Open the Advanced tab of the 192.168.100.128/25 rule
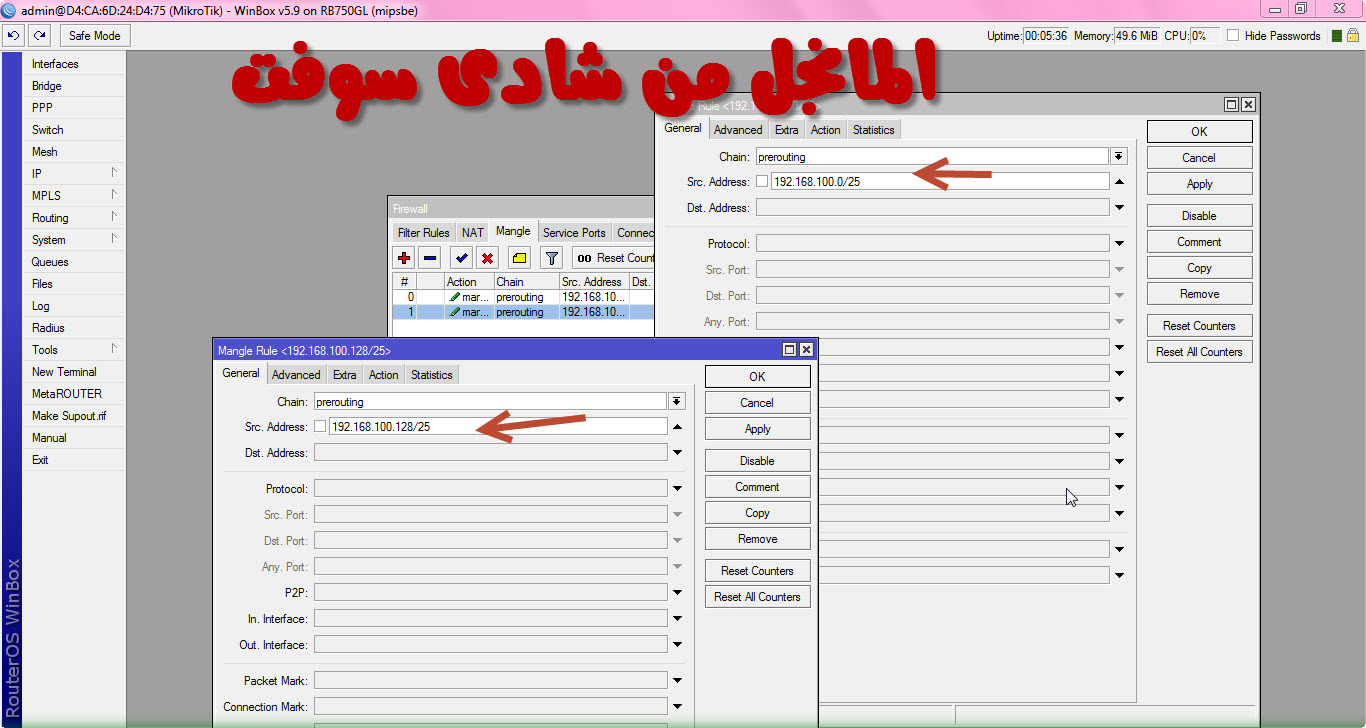Screen dimensions: 1366x728 [x=296, y=375]
